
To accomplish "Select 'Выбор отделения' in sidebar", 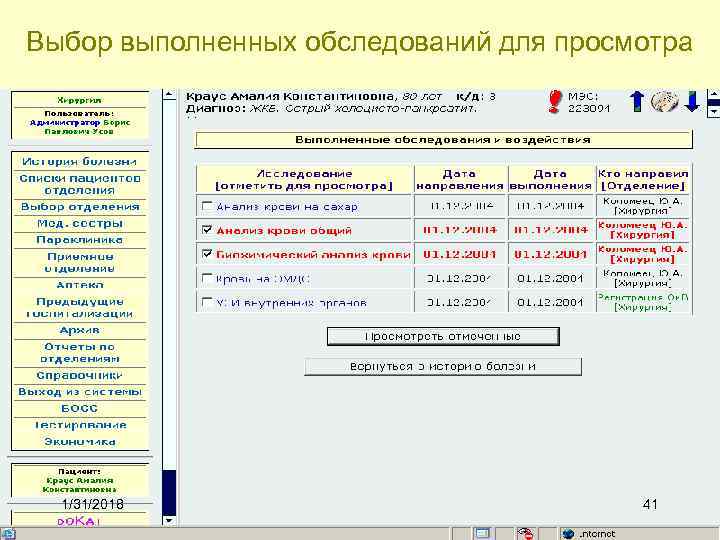I will [80, 207].
